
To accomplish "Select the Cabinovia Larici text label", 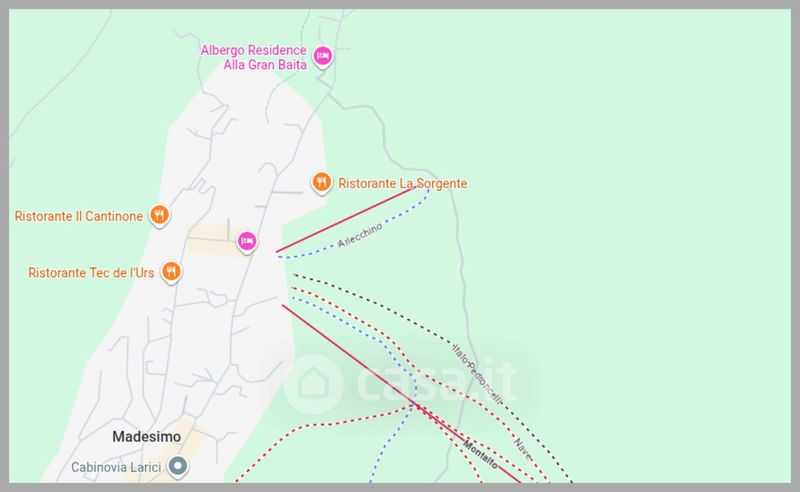I will pos(116,467).
